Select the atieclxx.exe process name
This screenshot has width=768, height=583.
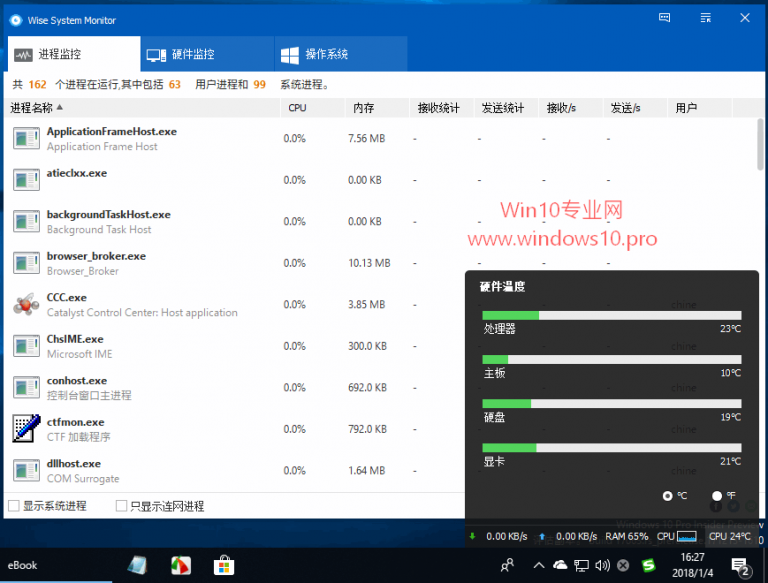tap(76, 173)
